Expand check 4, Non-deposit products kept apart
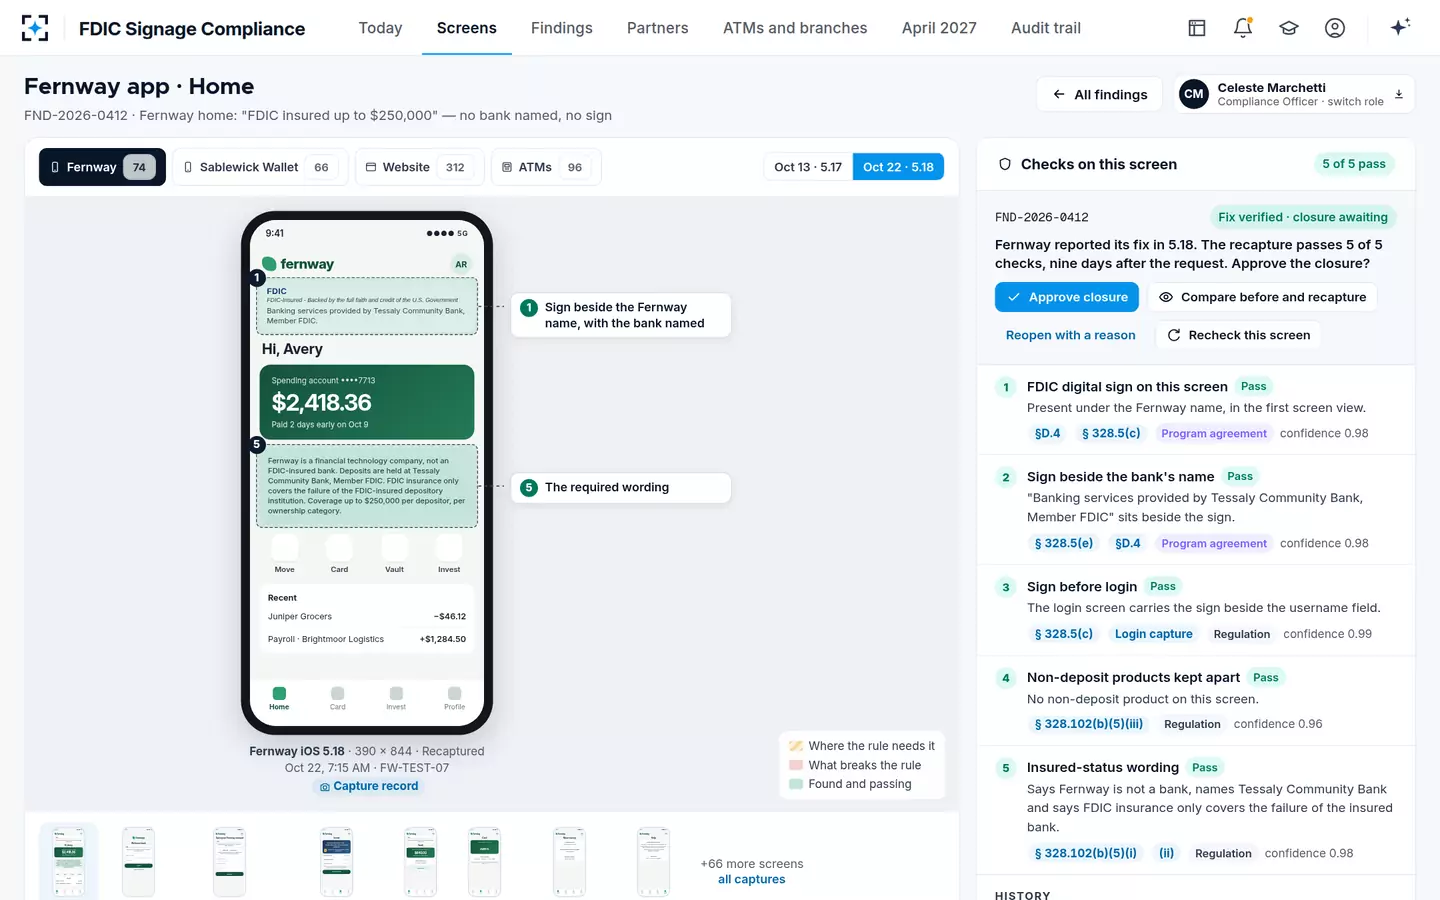1440x900 pixels. tap(1196, 701)
